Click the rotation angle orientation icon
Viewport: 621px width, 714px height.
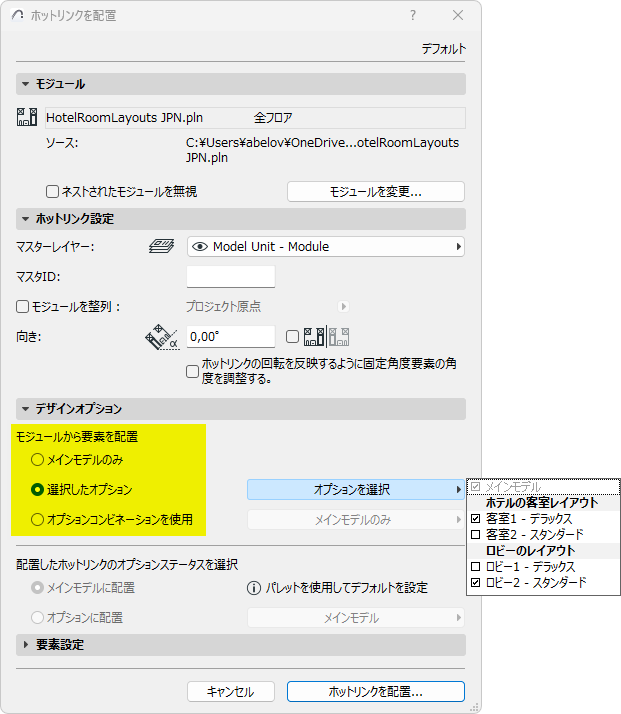click(162, 337)
